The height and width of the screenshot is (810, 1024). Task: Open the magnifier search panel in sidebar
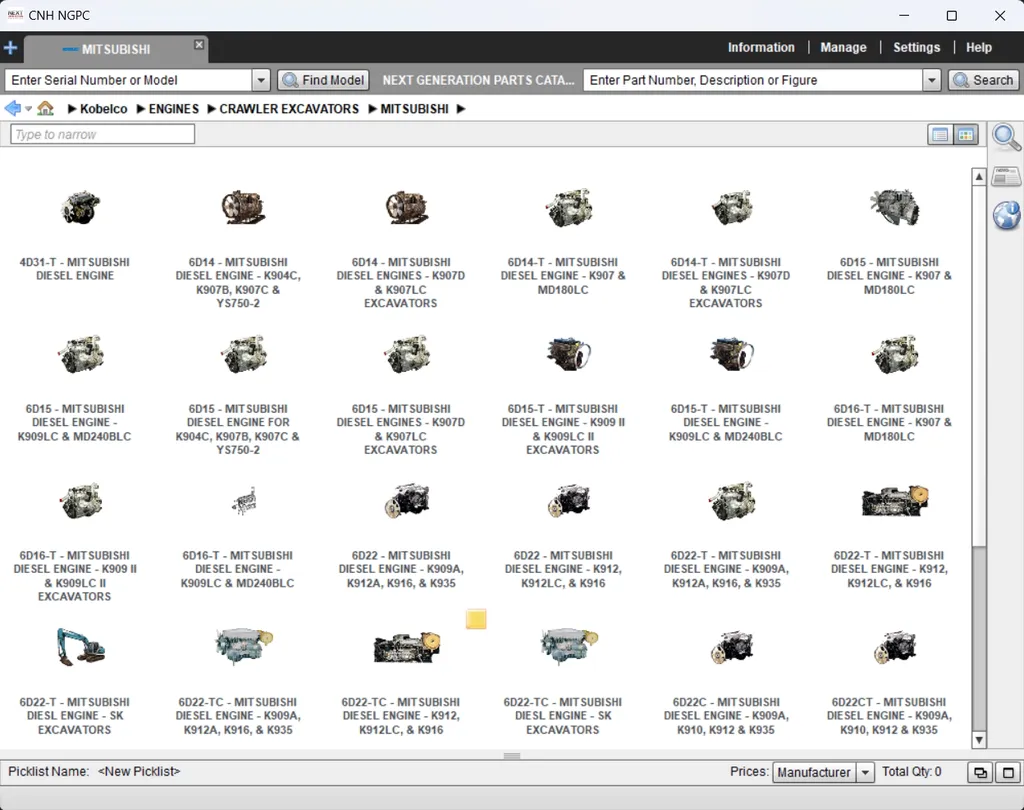[1006, 137]
